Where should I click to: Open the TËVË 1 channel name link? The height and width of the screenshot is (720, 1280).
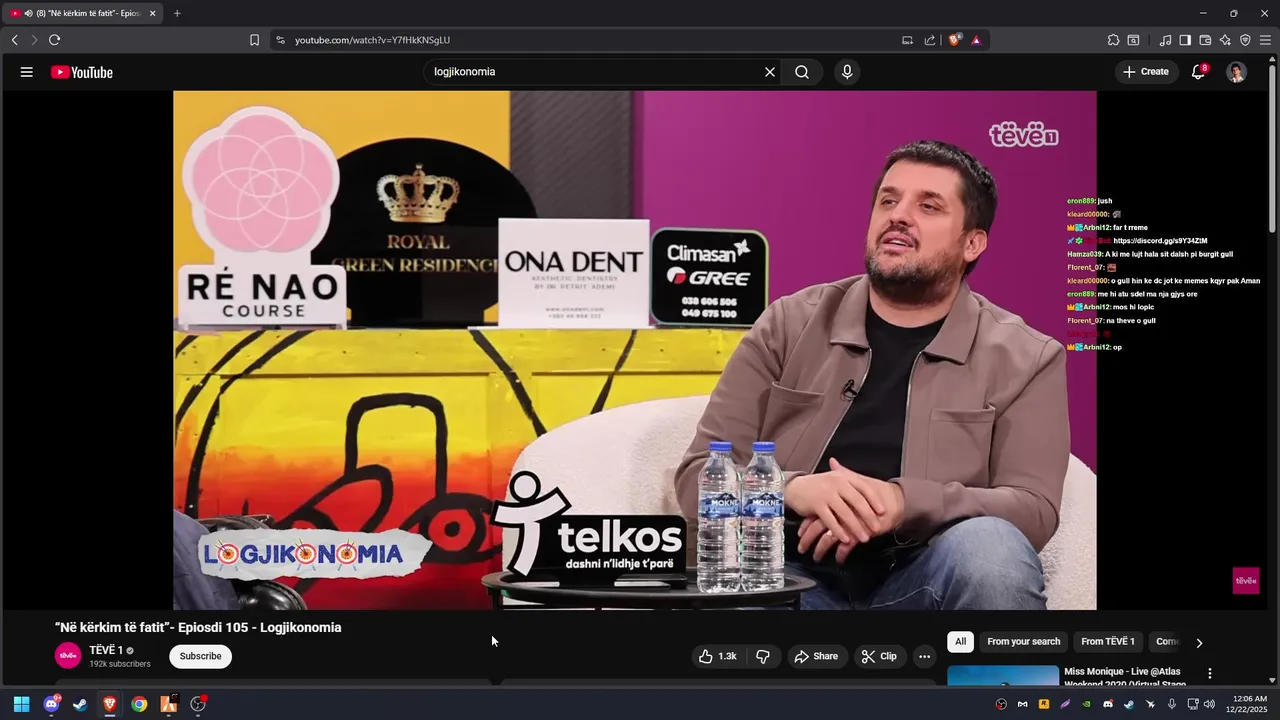point(105,650)
